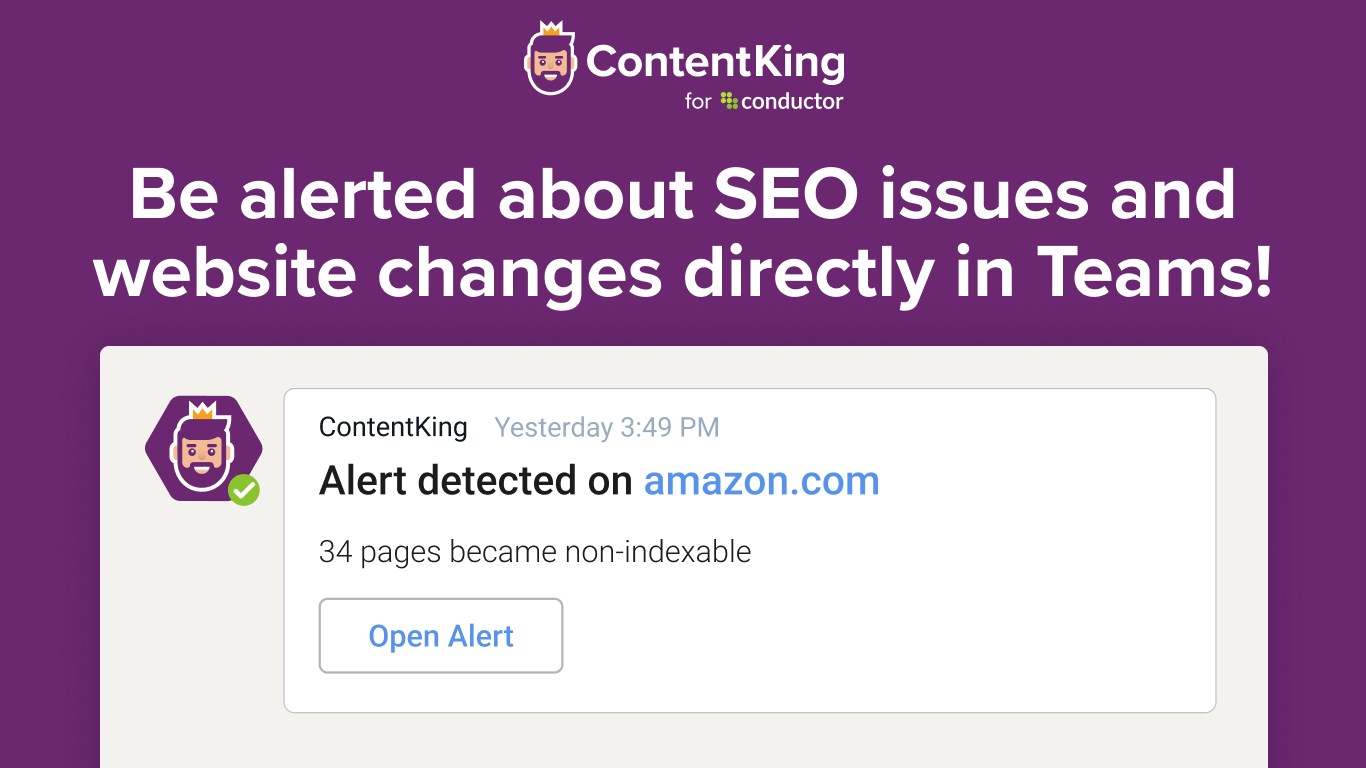Click the "for" text beside Conductor logo
Screen dimensions: 1366x768
(x=698, y=101)
